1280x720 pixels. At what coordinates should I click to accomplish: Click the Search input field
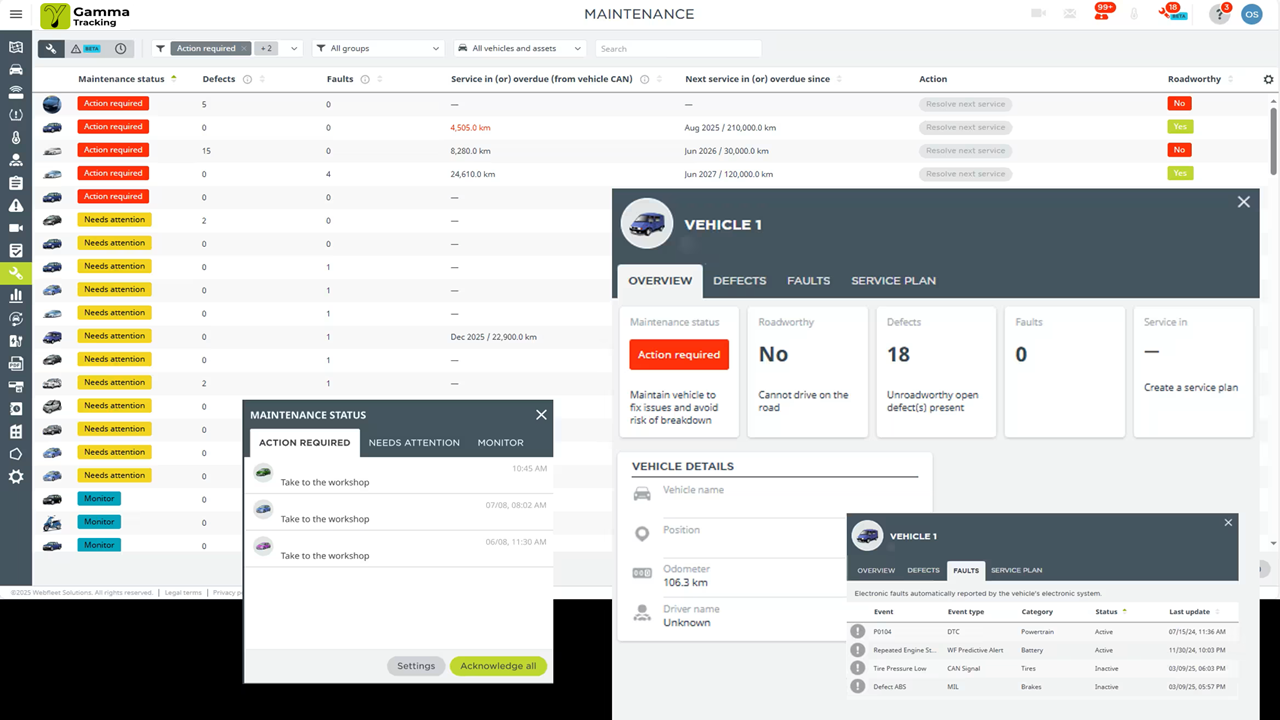pyautogui.click(x=678, y=49)
